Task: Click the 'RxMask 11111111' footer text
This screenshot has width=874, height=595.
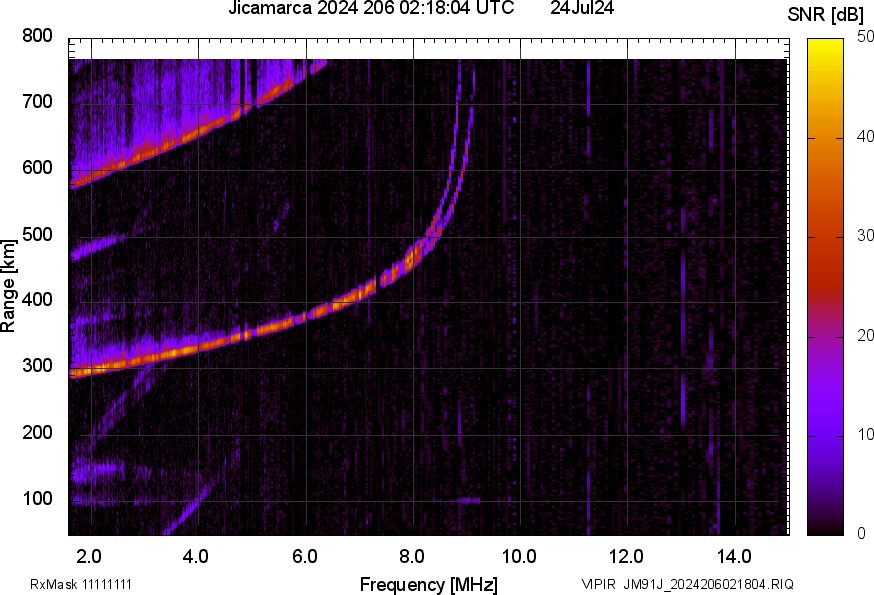Action: click(81, 585)
